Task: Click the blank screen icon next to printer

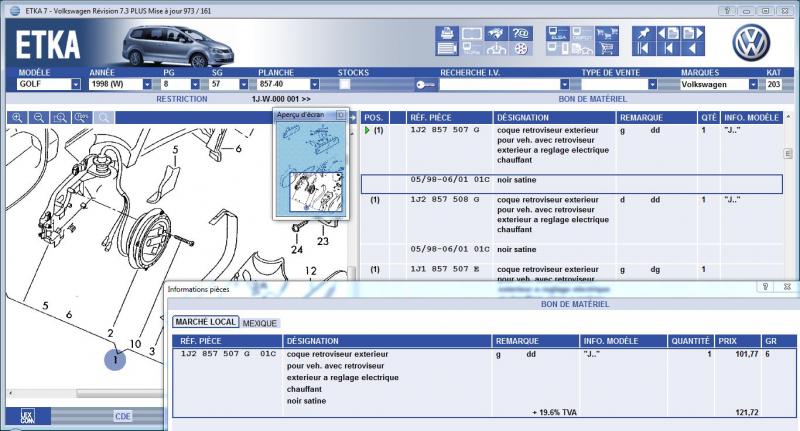Action: pyautogui.click(x=471, y=34)
